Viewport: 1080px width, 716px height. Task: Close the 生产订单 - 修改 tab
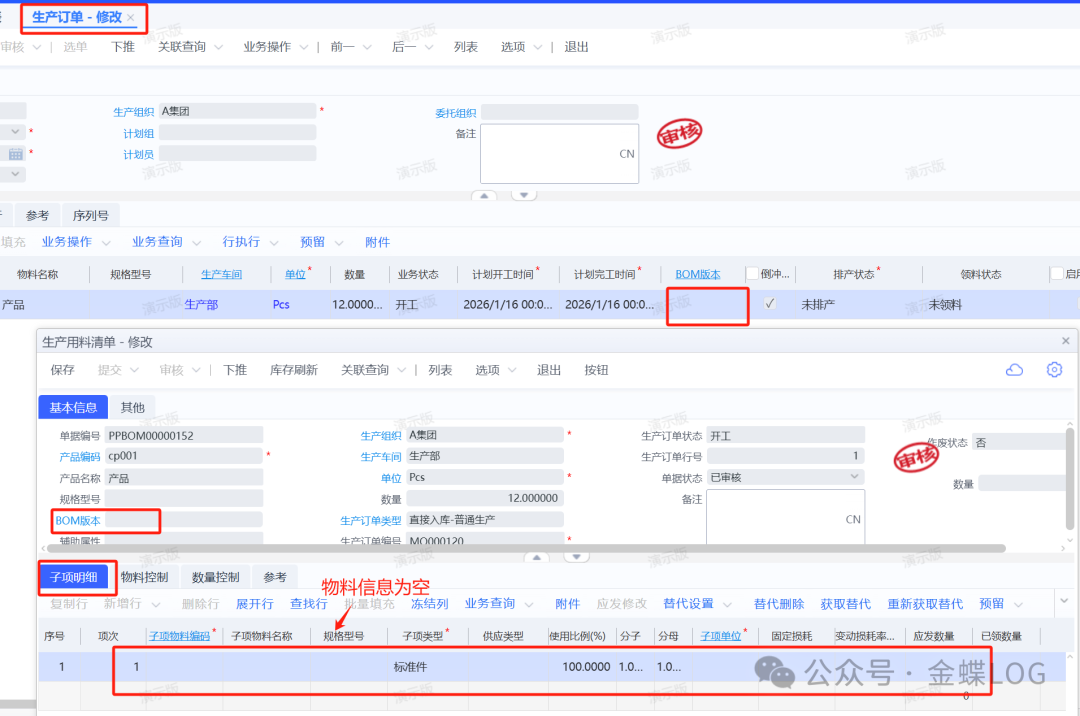(x=131, y=18)
